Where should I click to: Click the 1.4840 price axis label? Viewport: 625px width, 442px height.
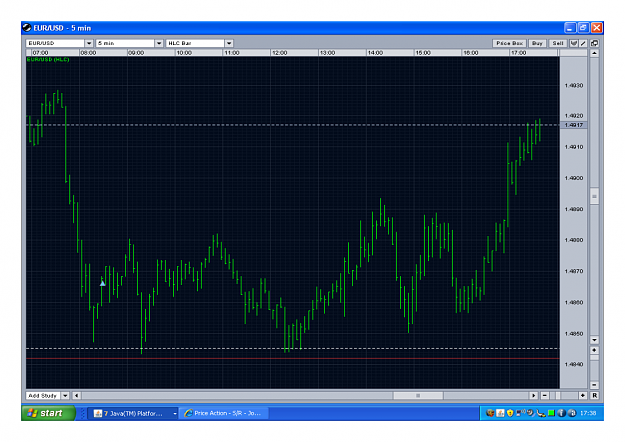click(x=574, y=364)
